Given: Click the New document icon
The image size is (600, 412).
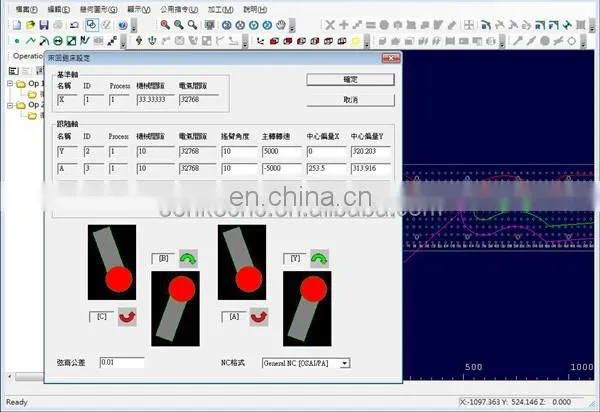Looking at the screenshot, I should click(x=17, y=25).
